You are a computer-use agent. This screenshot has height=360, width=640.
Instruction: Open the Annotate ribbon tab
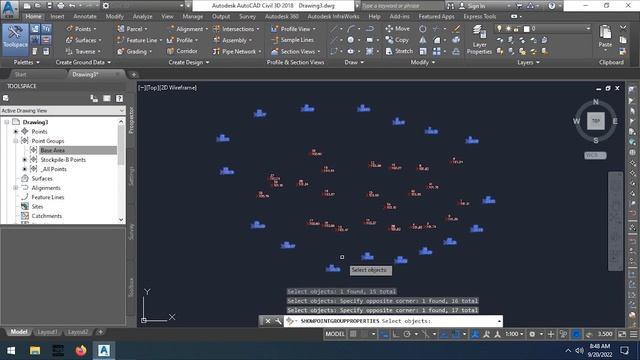pyautogui.click(x=84, y=16)
